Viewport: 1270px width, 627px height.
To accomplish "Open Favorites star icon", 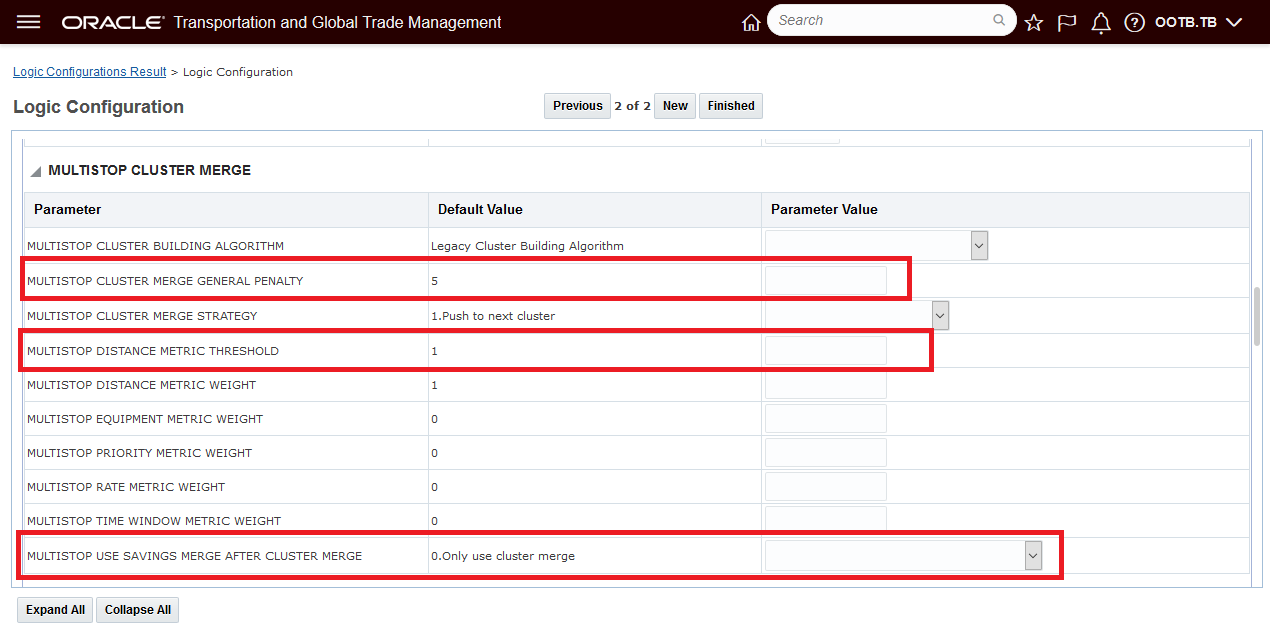I will click(x=1034, y=23).
